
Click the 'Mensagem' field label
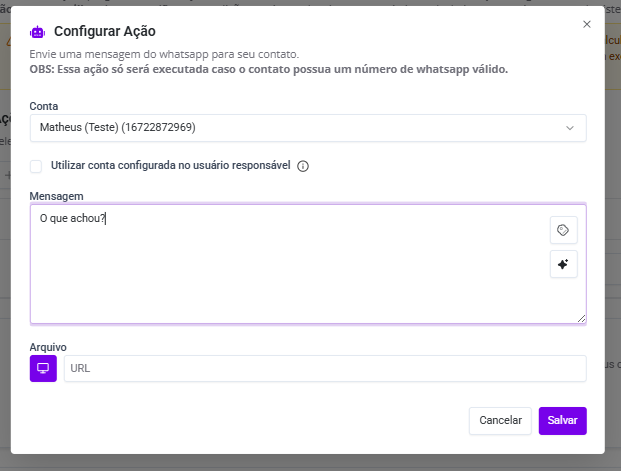click(x=56, y=195)
